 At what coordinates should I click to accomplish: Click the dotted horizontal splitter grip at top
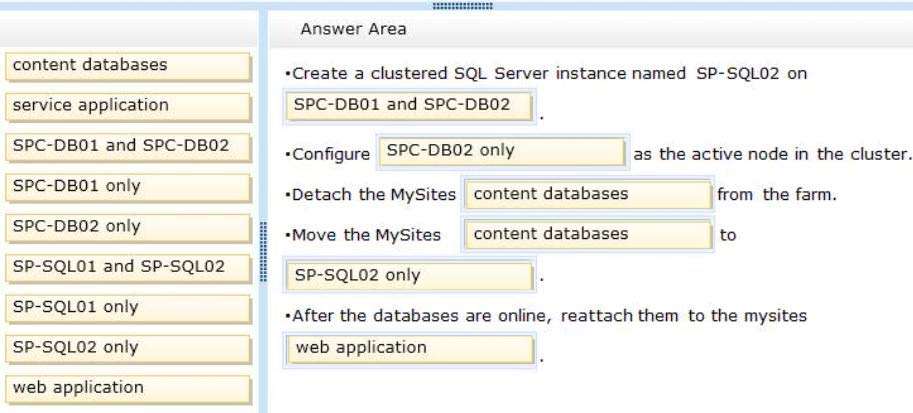pos(463,6)
